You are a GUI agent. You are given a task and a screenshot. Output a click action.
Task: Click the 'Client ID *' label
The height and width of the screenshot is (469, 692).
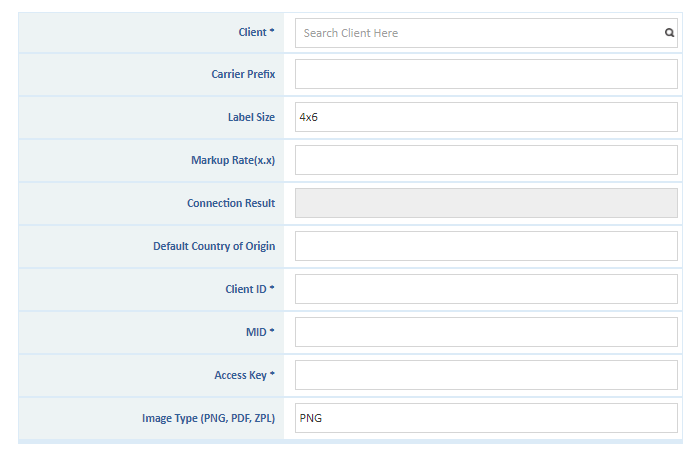(250, 289)
